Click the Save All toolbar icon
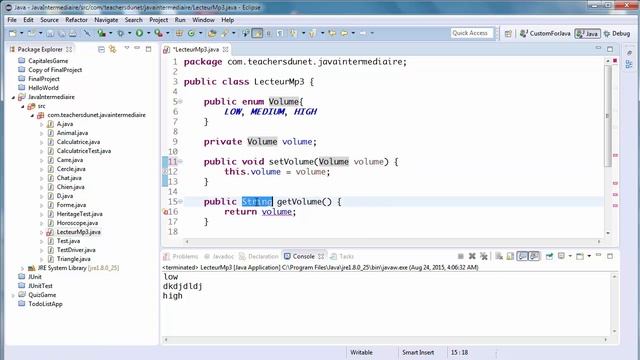The image size is (640, 360). [61, 33]
